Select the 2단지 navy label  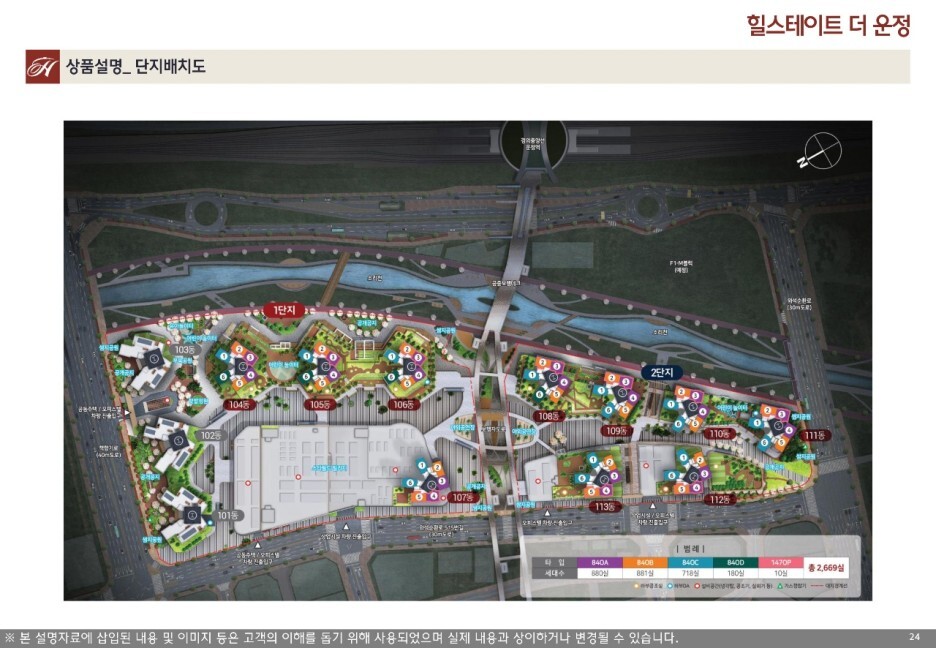pyautogui.click(x=661, y=372)
